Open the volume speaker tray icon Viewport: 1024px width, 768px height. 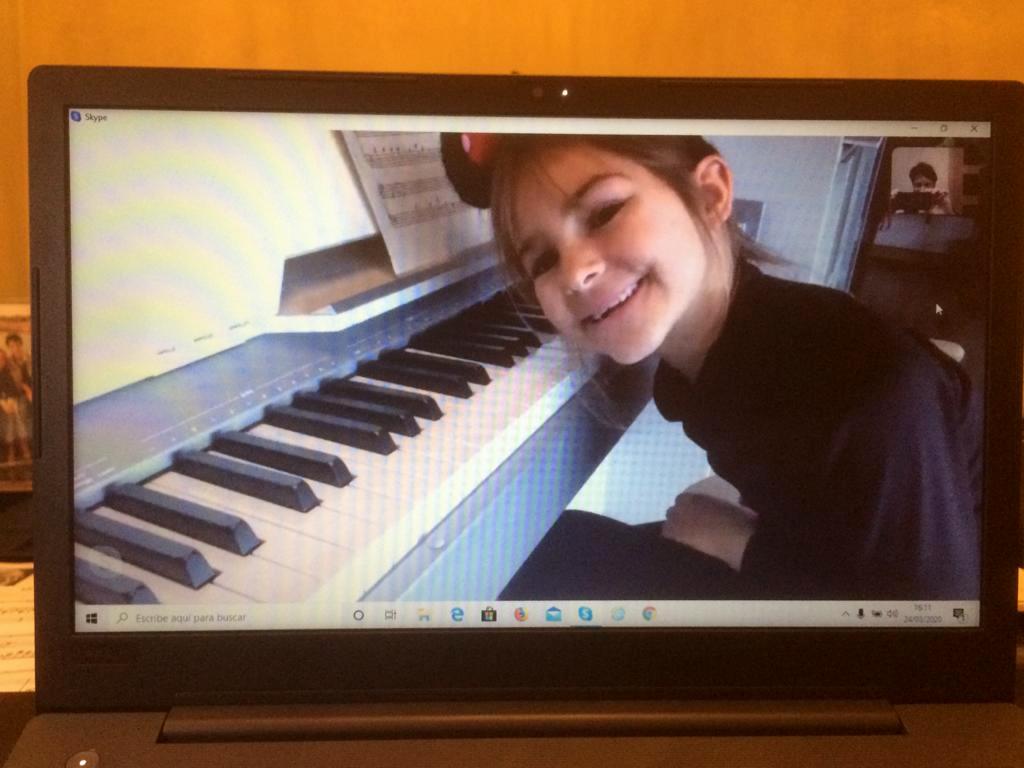coord(893,614)
